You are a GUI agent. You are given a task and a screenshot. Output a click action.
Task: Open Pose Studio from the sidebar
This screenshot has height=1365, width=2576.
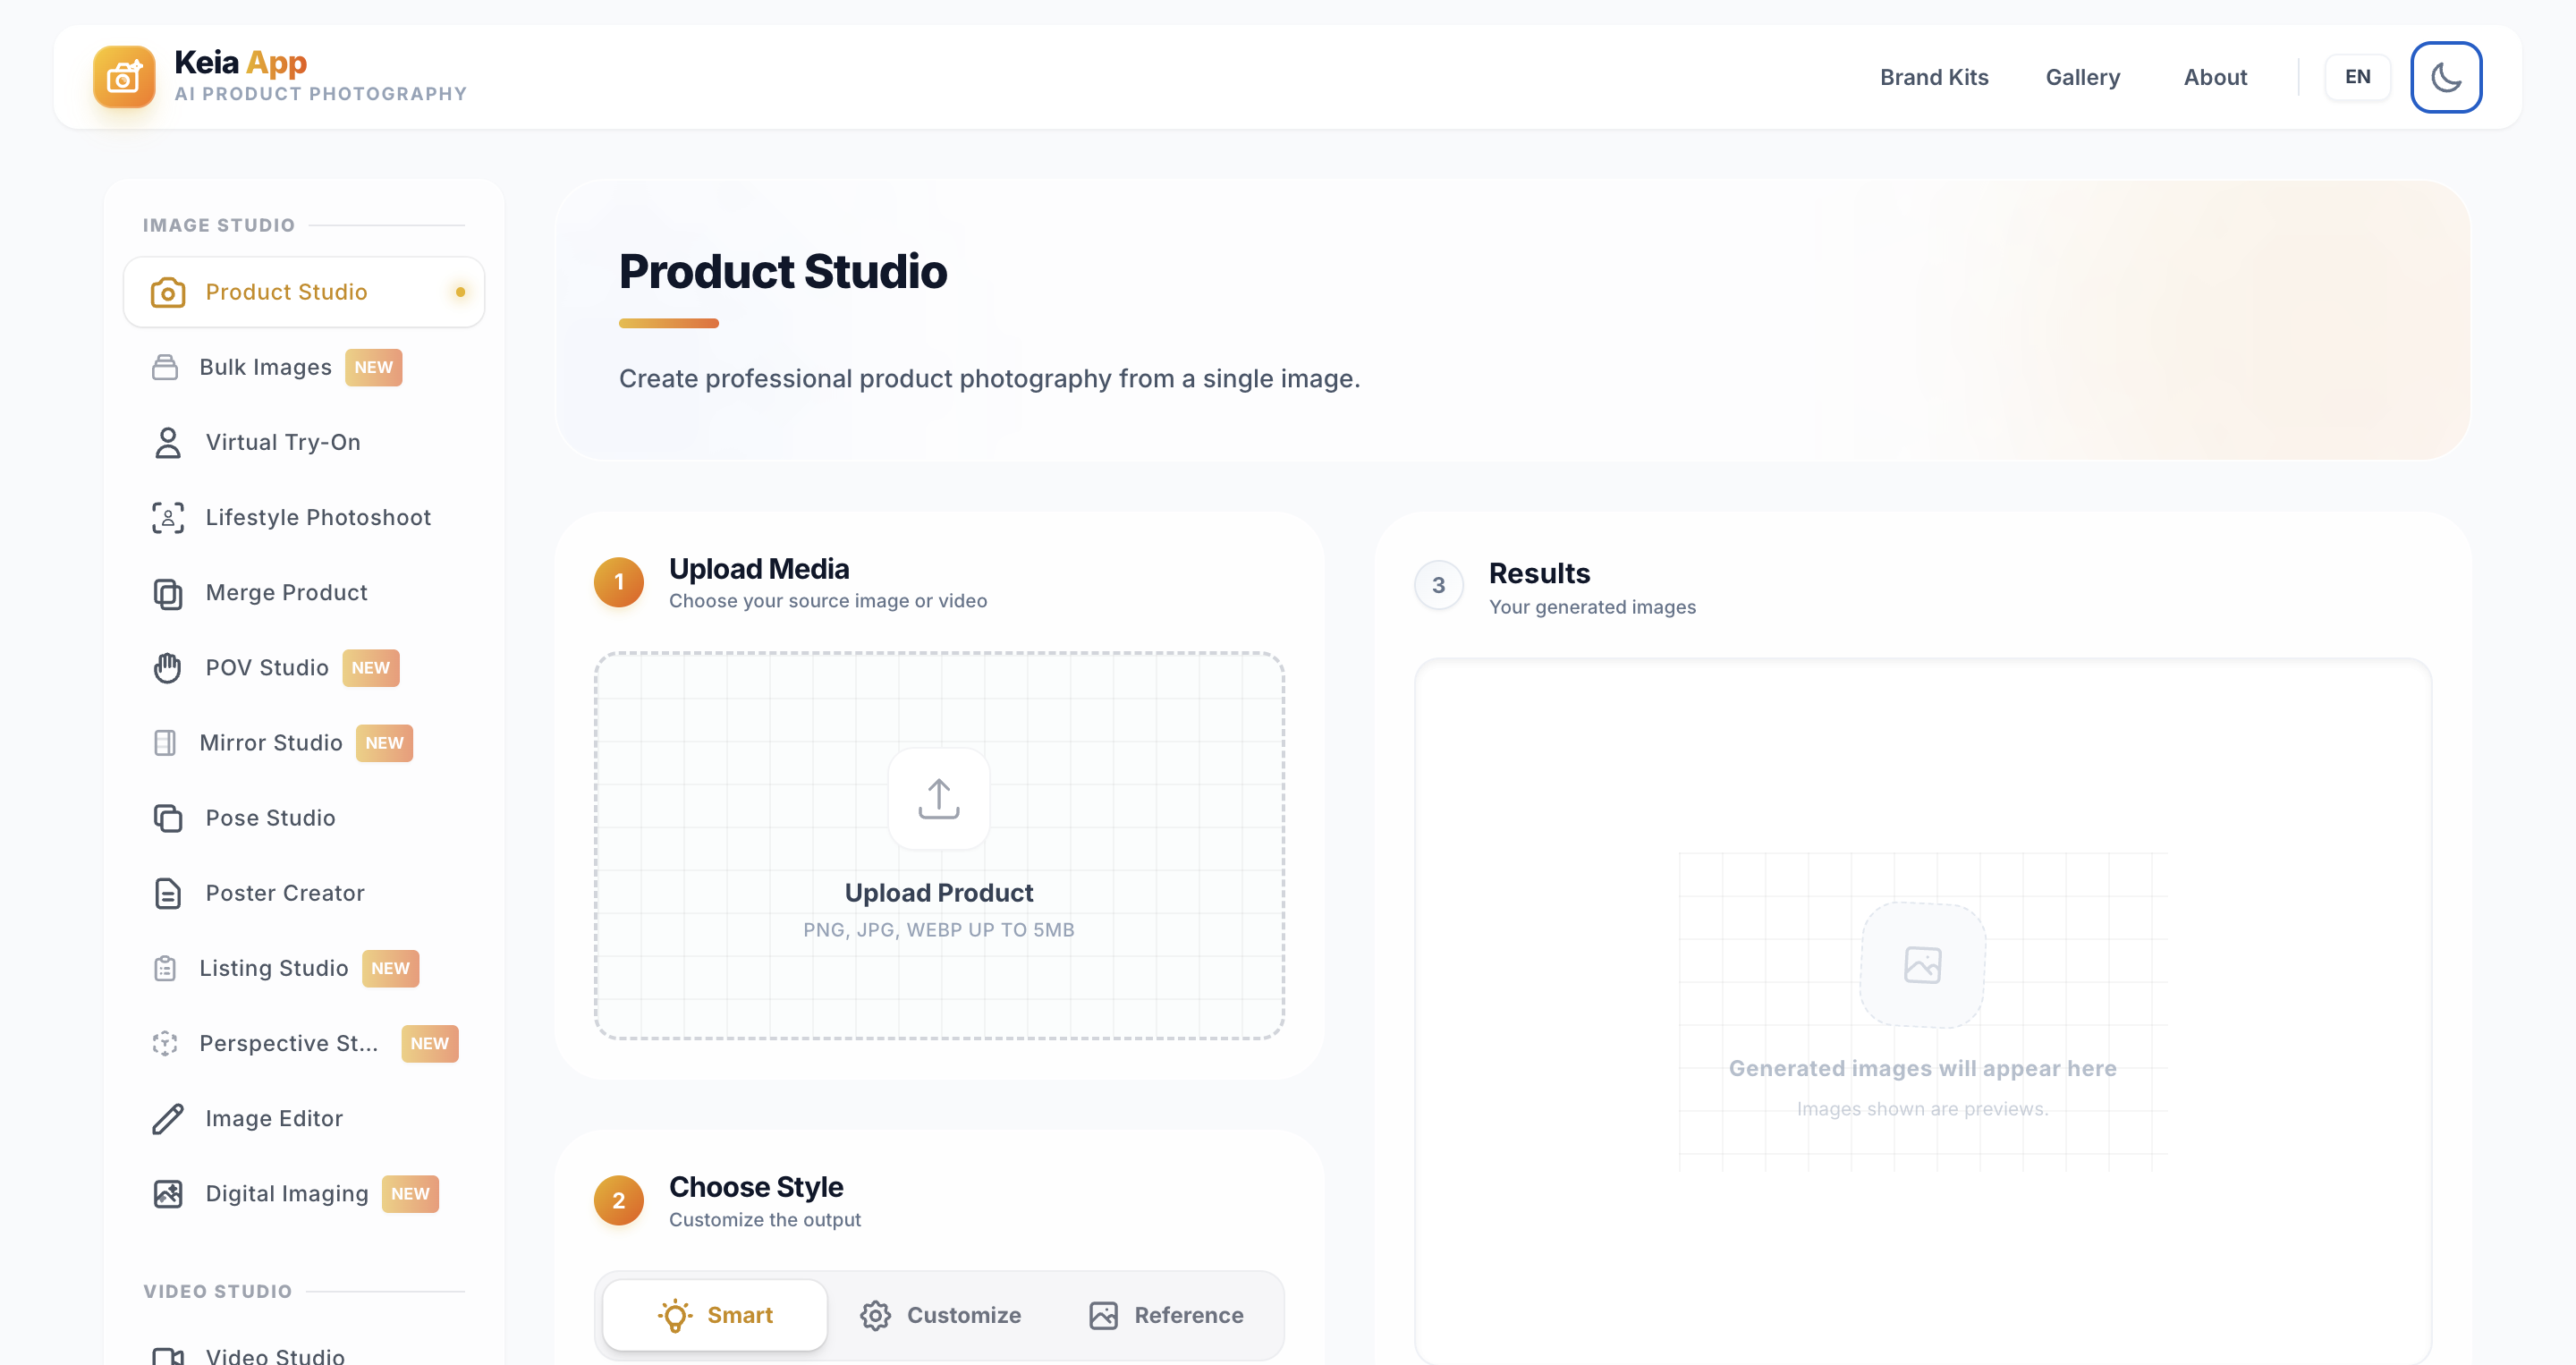304,818
